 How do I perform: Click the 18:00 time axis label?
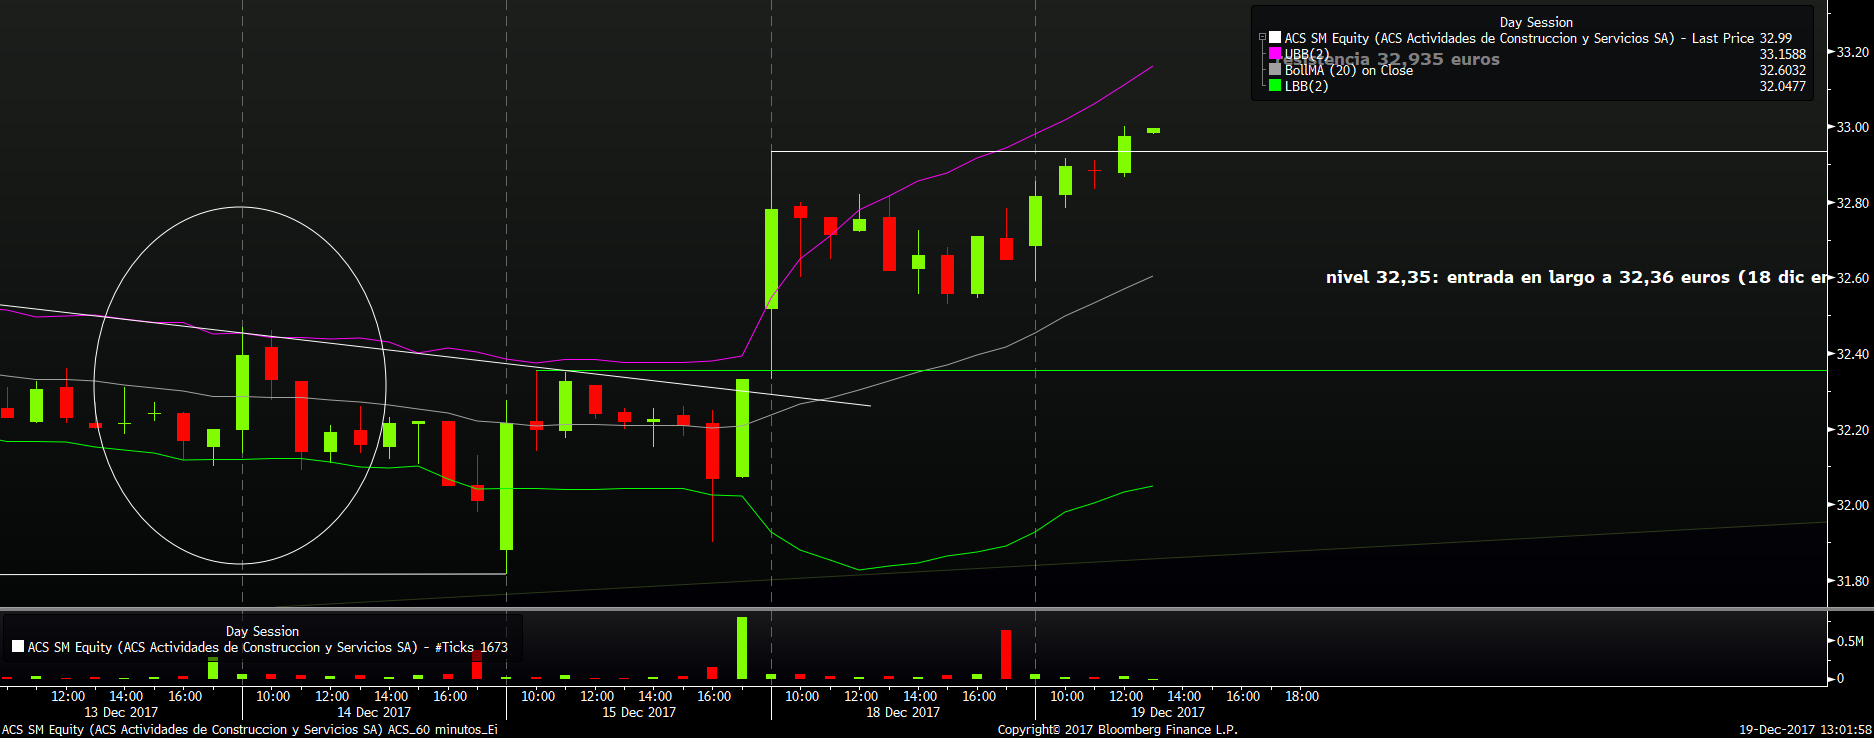1302,696
